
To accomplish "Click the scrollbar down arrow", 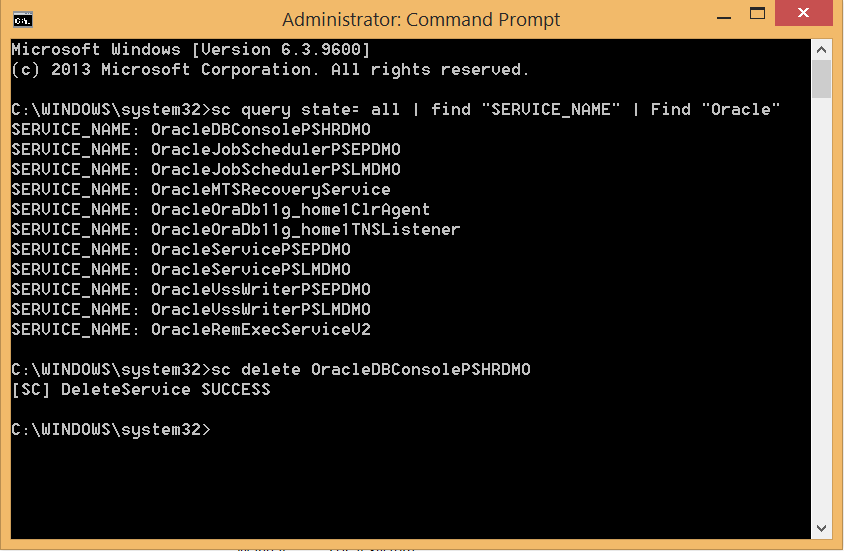I will 821,528.
